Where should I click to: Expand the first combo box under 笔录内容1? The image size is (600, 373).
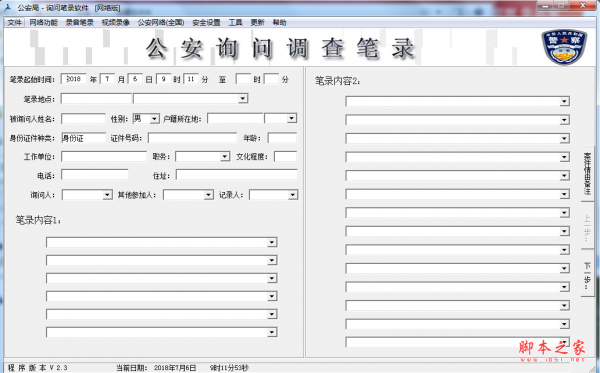[272, 242]
